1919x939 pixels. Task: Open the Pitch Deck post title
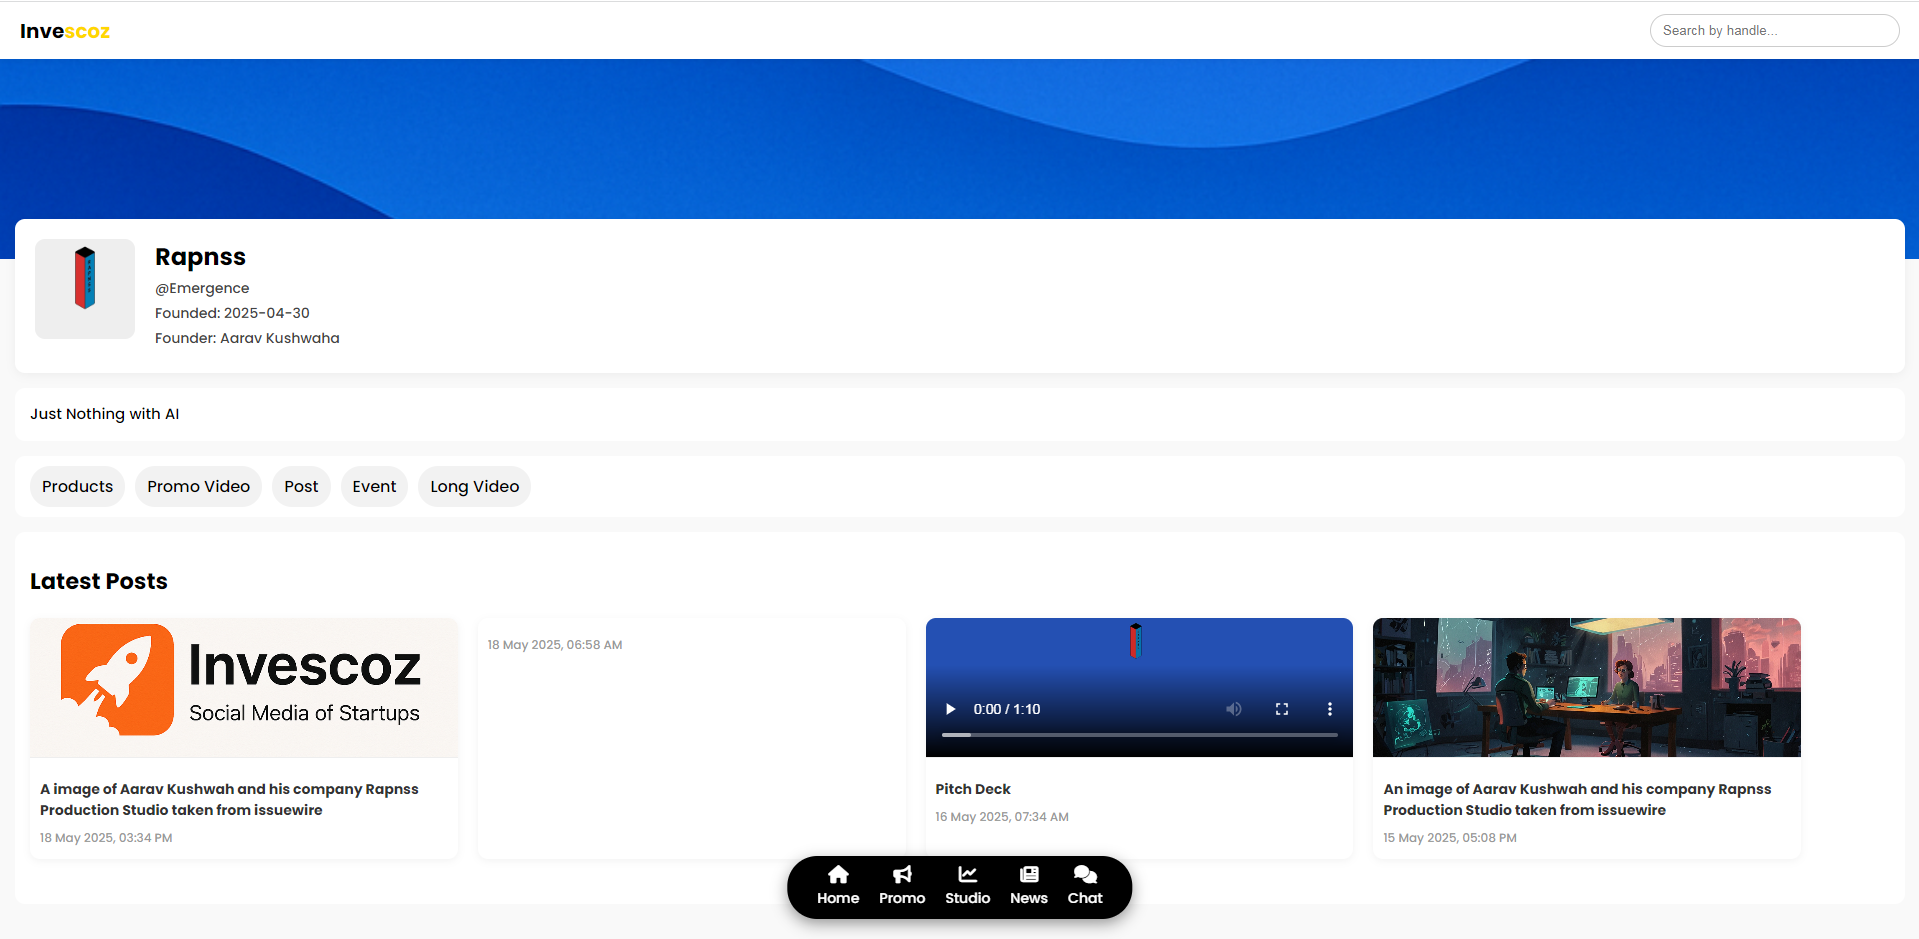(x=973, y=789)
